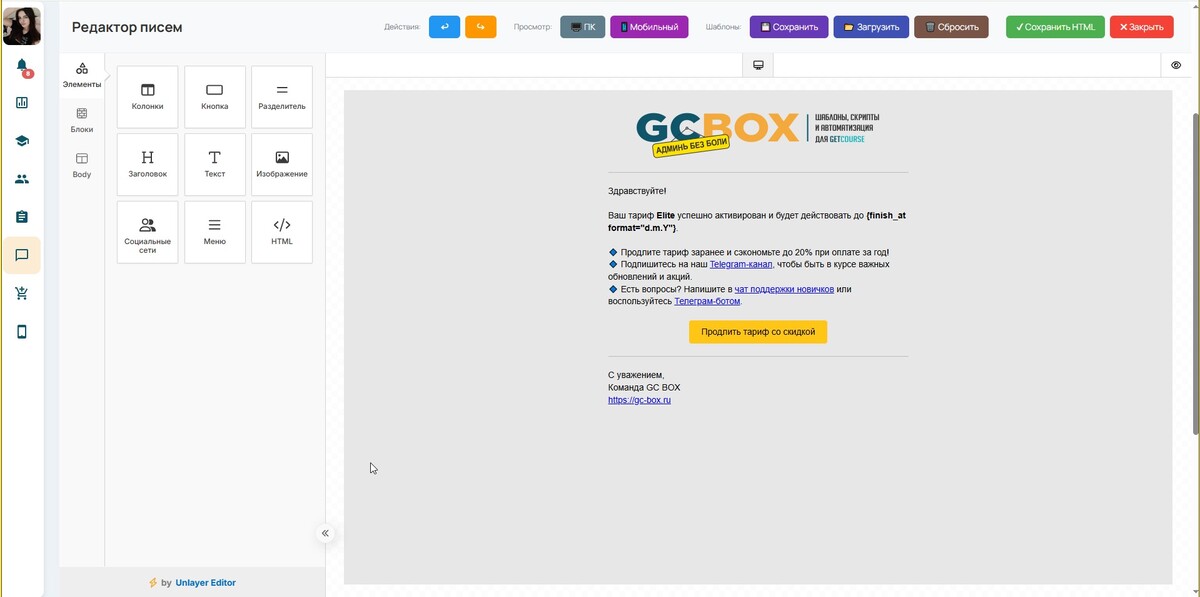Image resolution: width=1200 pixels, height=597 pixels.
Task: Select the HTML element tile
Action: click(x=282, y=232)
